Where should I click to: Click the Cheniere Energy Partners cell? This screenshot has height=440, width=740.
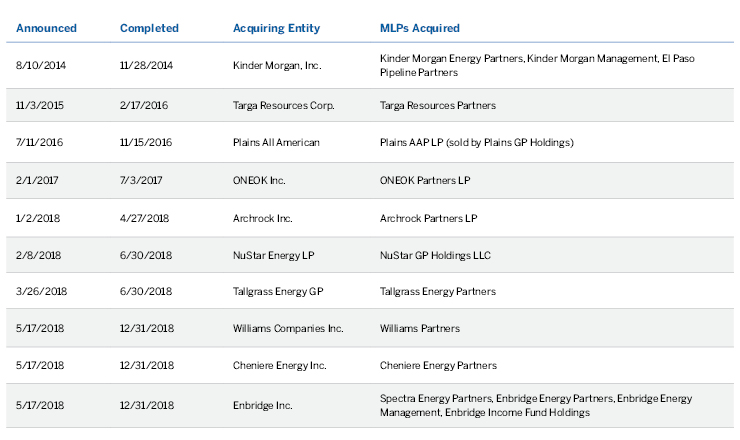pos(438,366)
